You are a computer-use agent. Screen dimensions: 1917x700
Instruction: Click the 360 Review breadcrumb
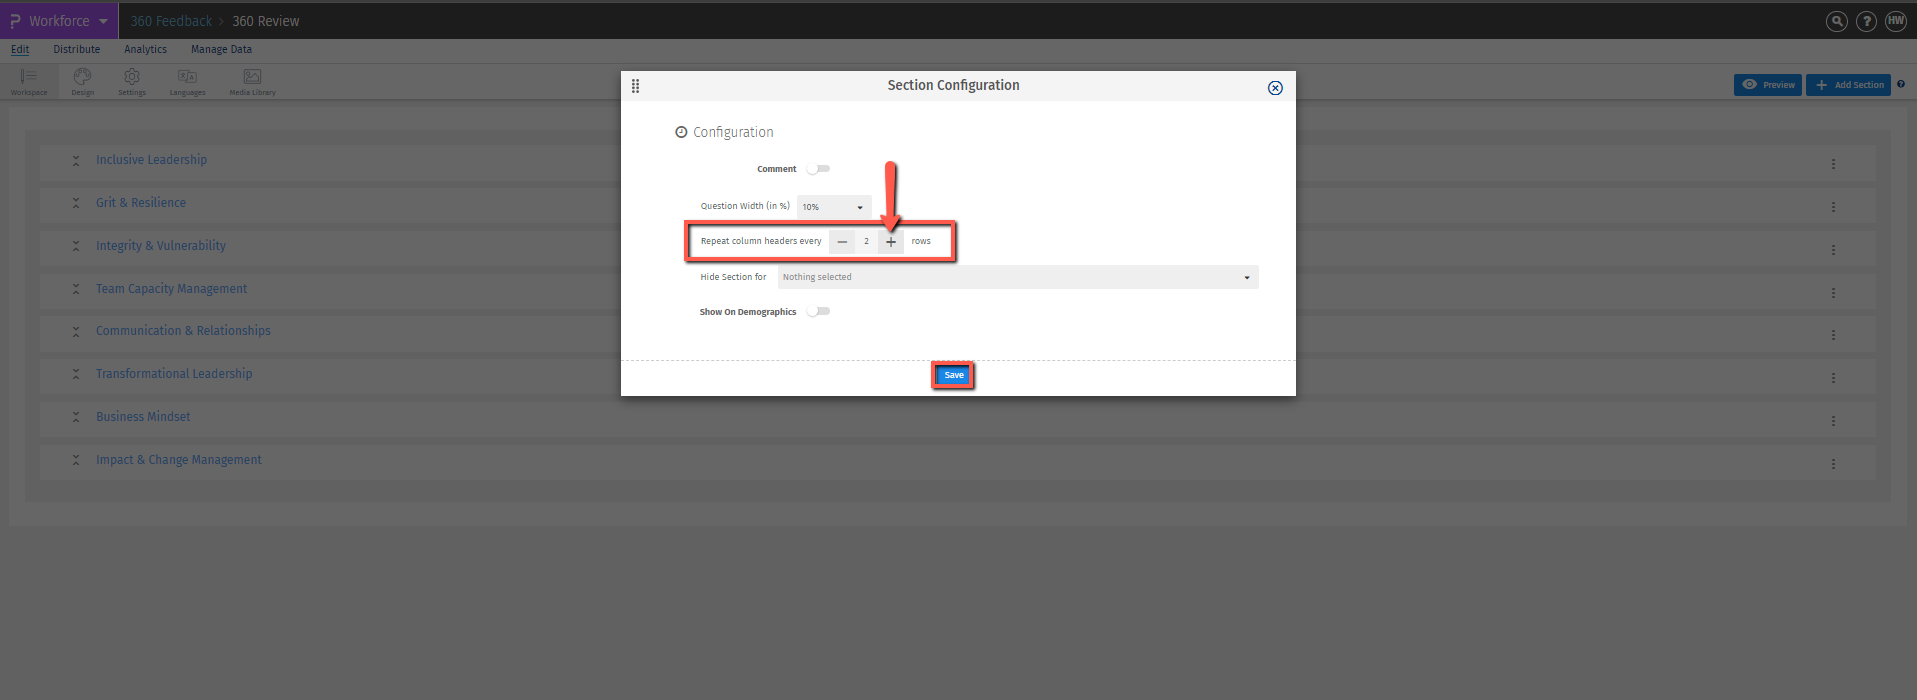click(266, 21)
